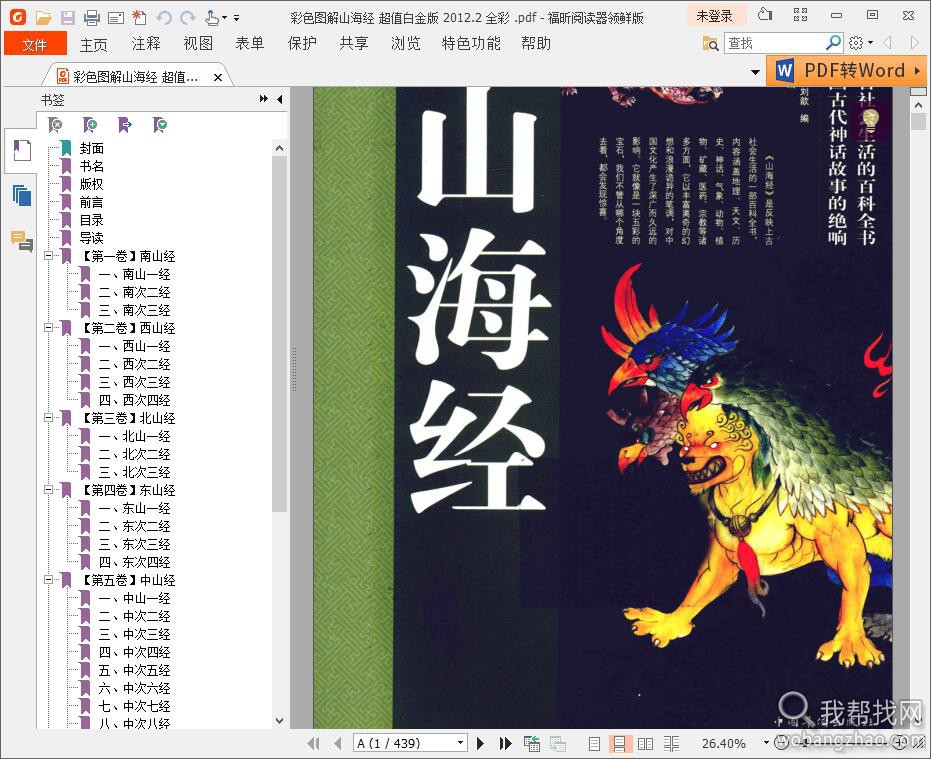
Task: Add new bookmark with the plus bookmark icon
Action: point(90,124)
